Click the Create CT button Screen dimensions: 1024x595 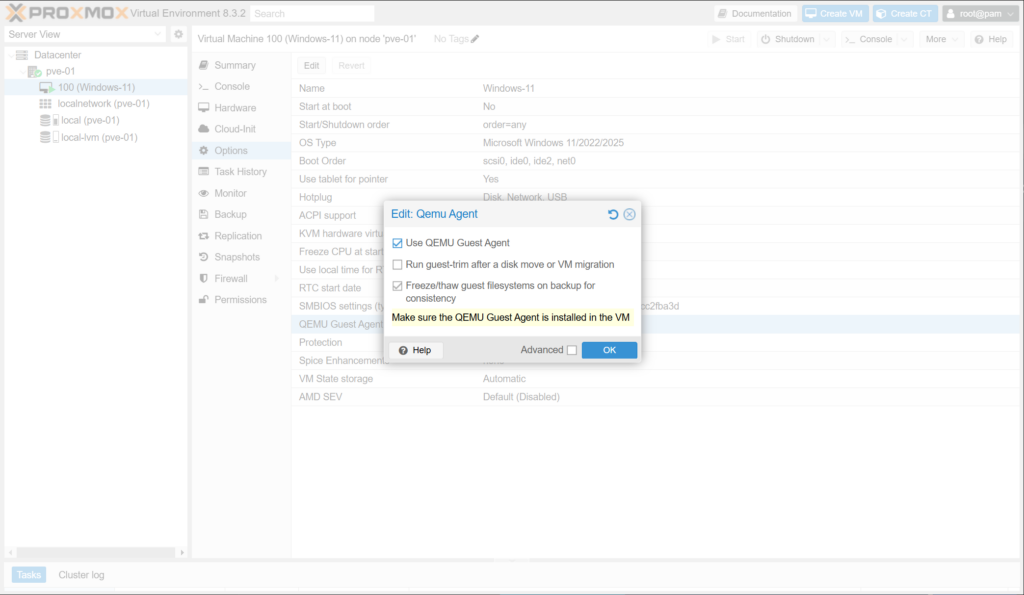click(x=904, y=13)
